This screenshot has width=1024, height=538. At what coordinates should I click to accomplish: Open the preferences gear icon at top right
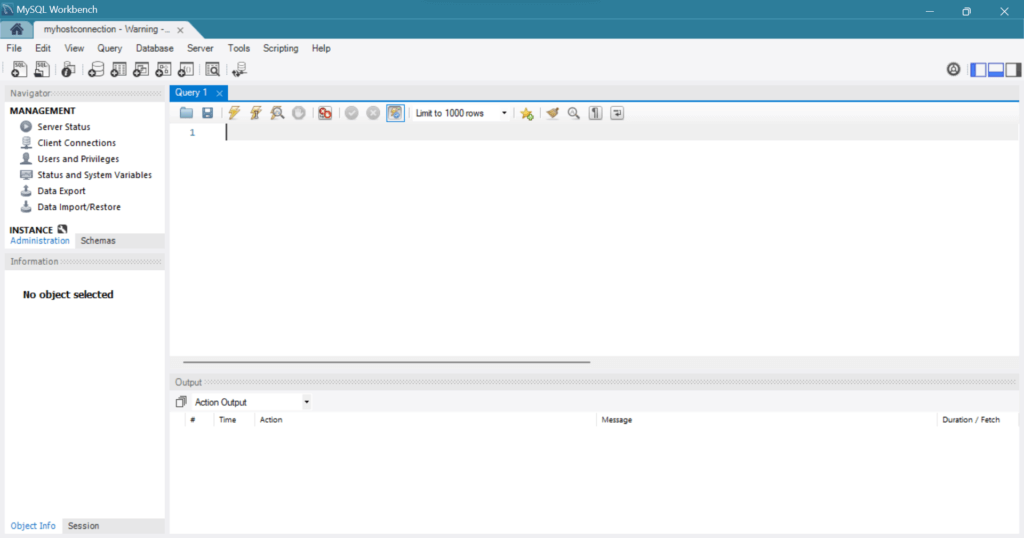coord(953,69)
